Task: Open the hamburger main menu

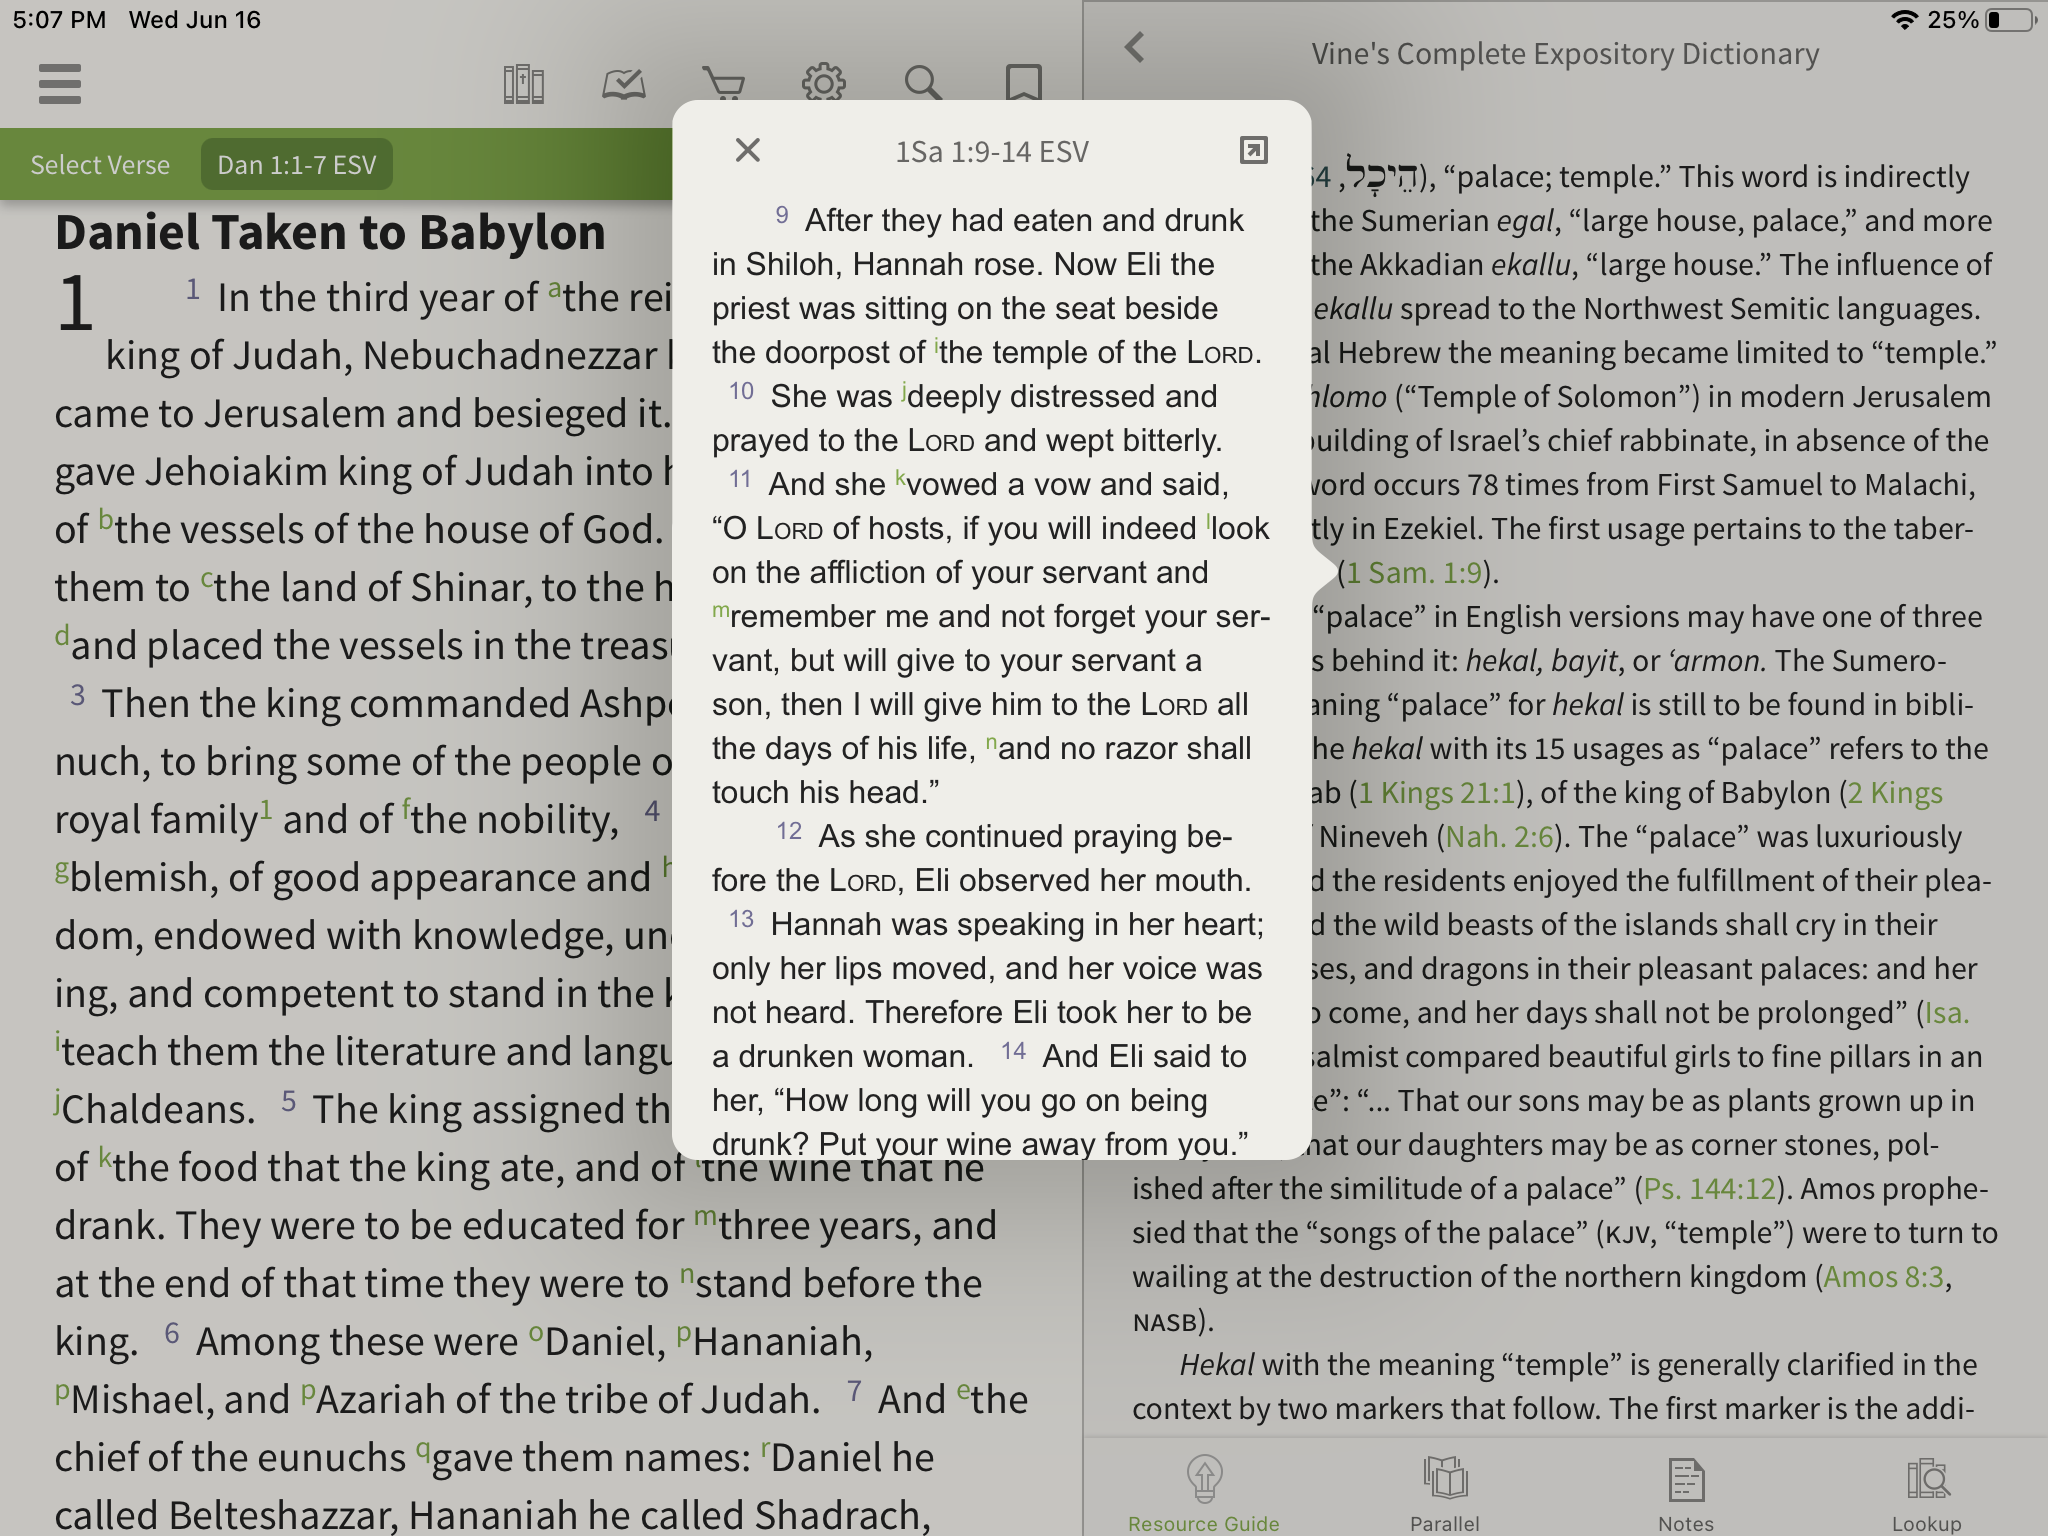Action: coord(60,84)
